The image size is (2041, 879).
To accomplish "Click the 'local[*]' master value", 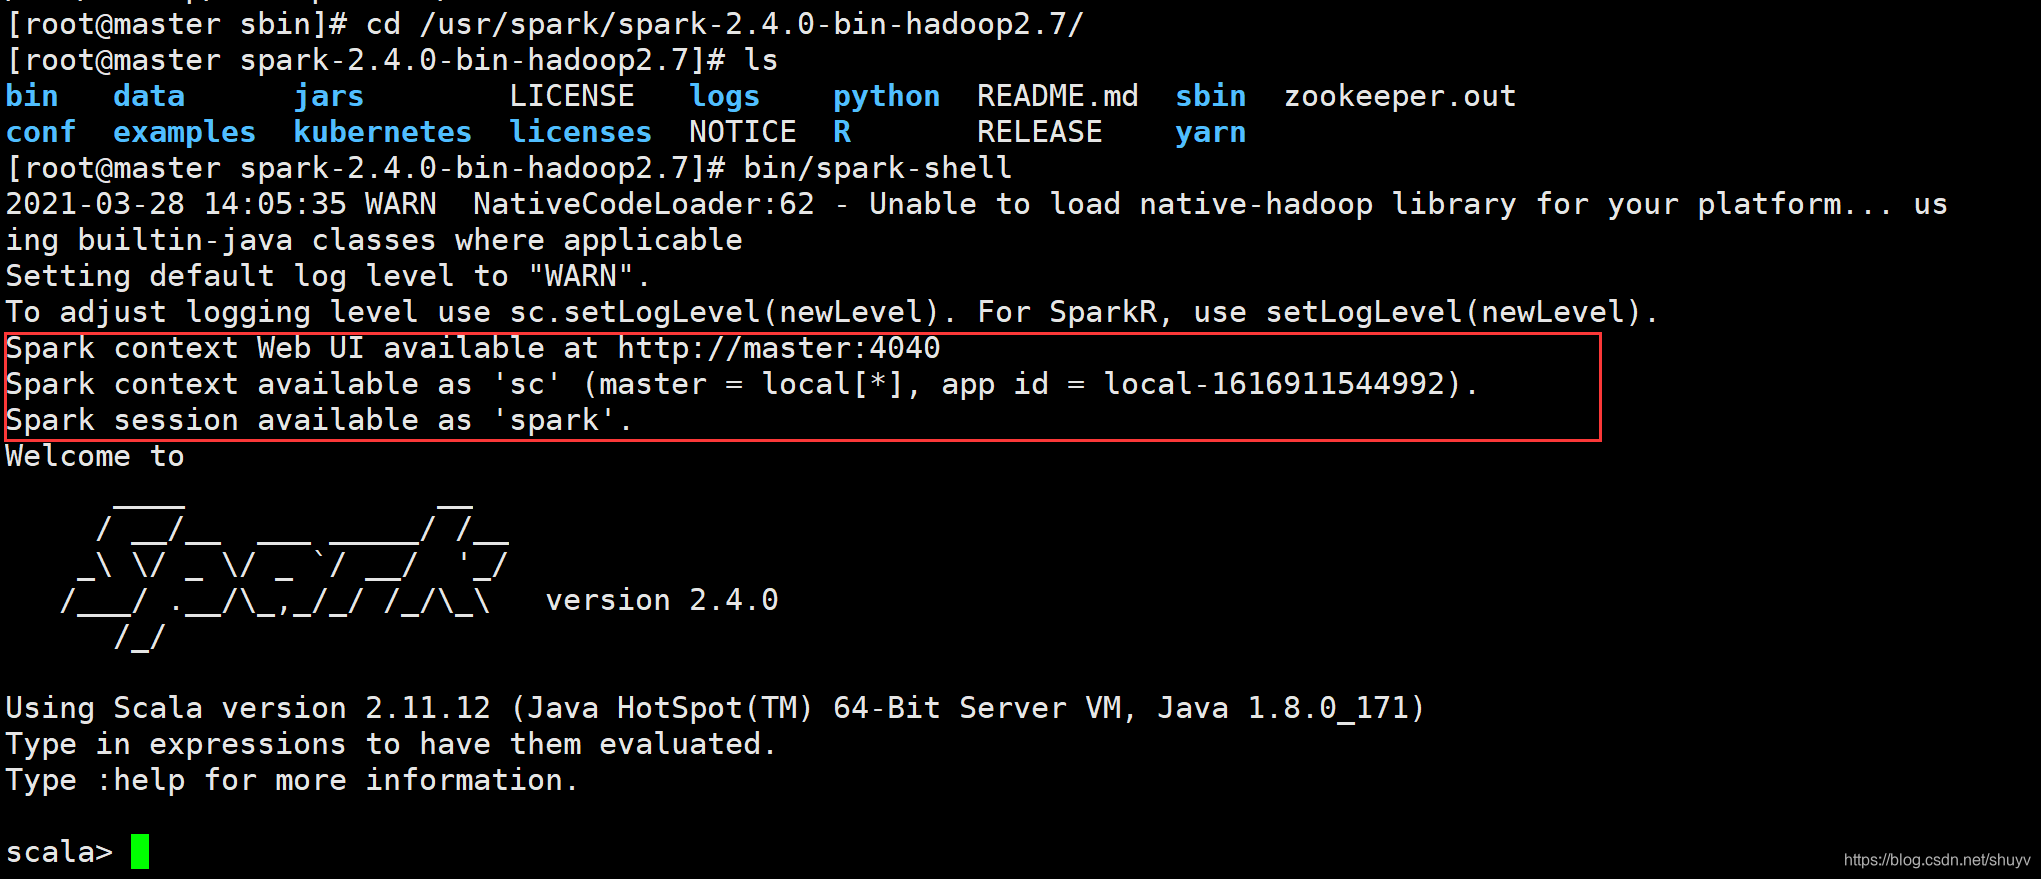I will [x=832, y=384].
